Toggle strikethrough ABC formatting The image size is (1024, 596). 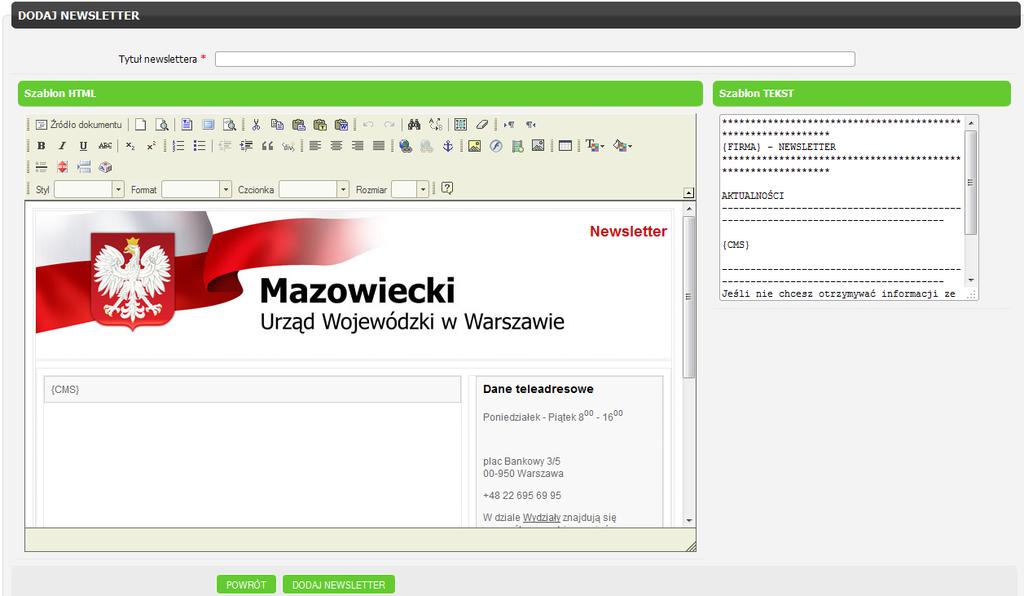point(104,146)
